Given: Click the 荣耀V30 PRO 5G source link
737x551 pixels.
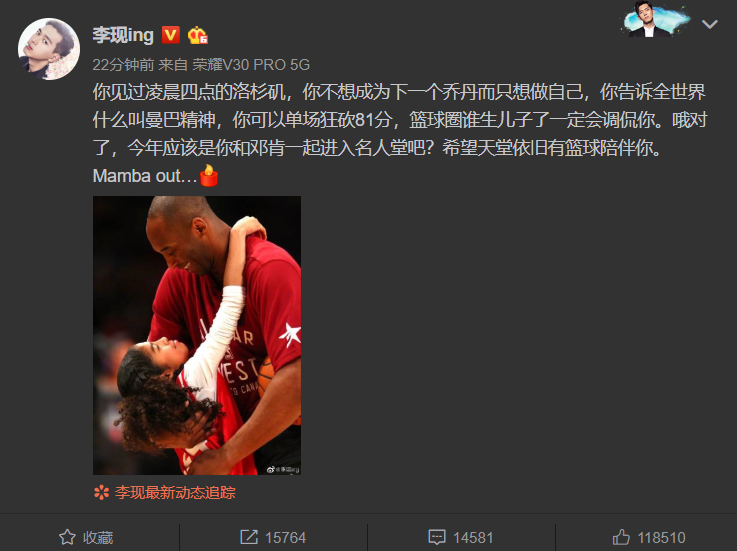Looking at the screenshot, I should point(251,64).
